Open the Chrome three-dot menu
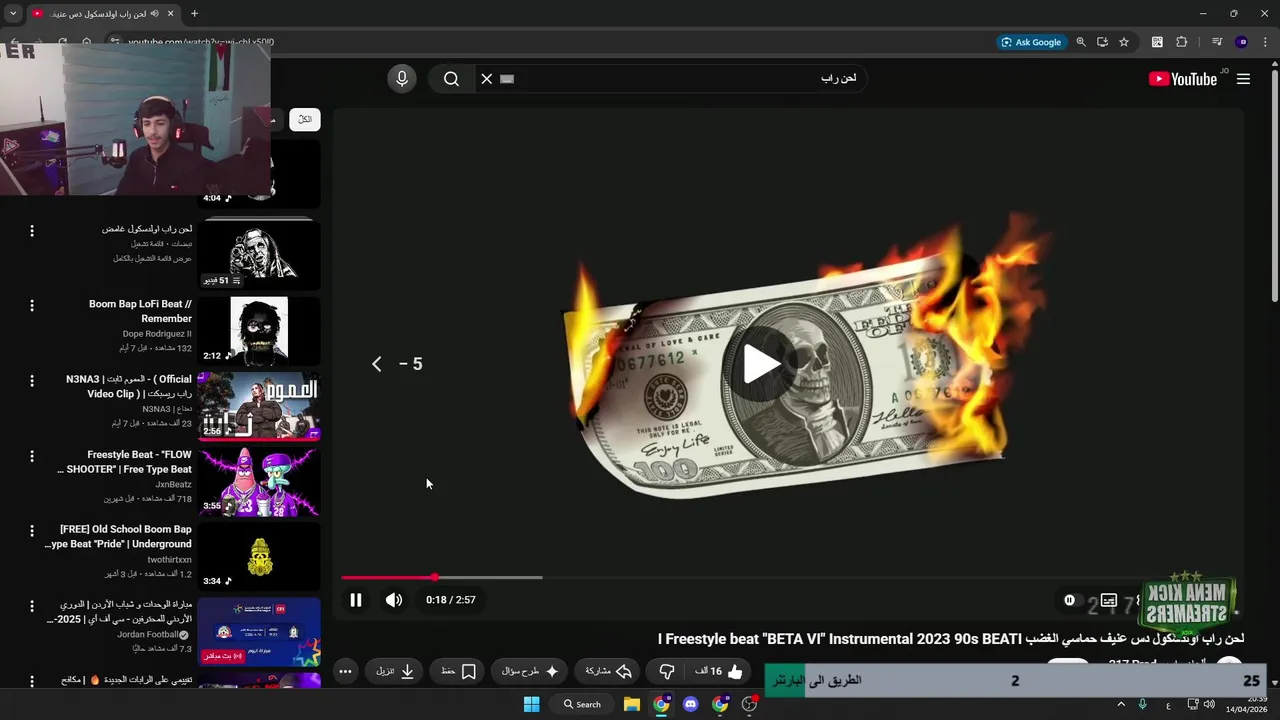 1264,42
